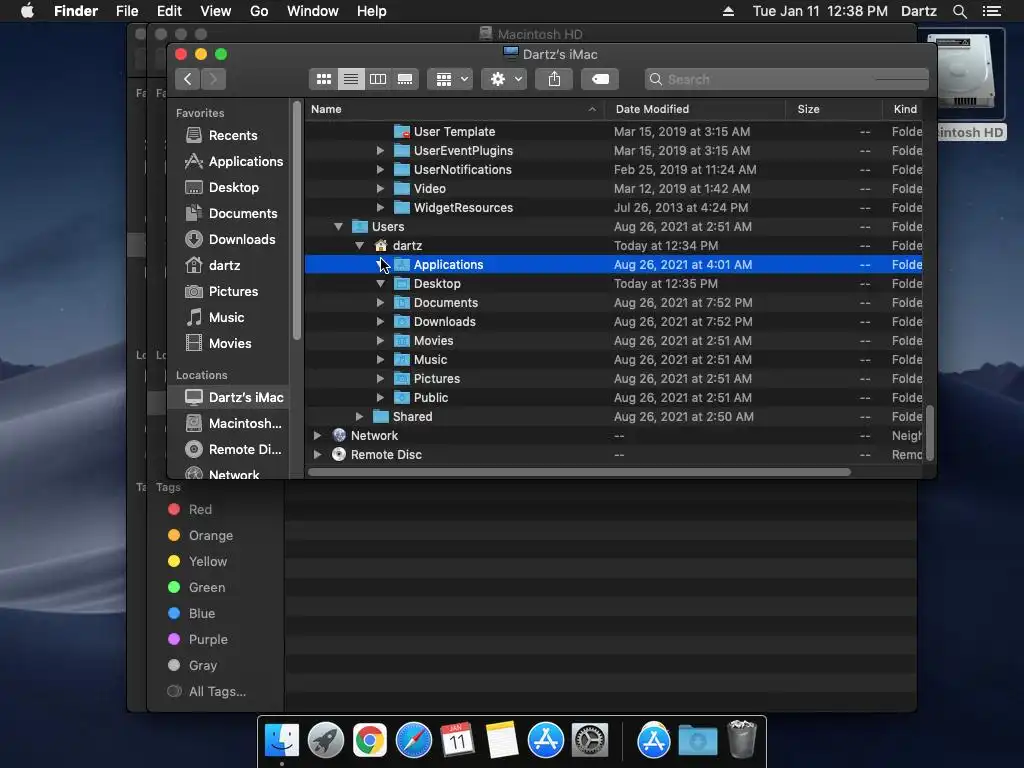Open the Edit menu
This screenshot has width=1024, height=768.
169,11
